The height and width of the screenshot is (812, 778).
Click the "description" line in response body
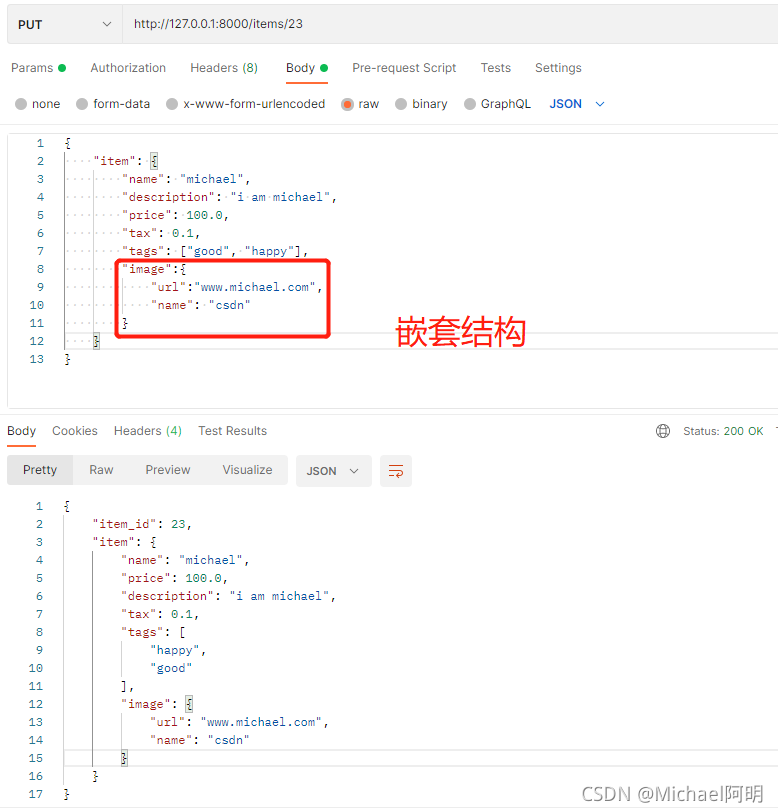coord(228,597)
